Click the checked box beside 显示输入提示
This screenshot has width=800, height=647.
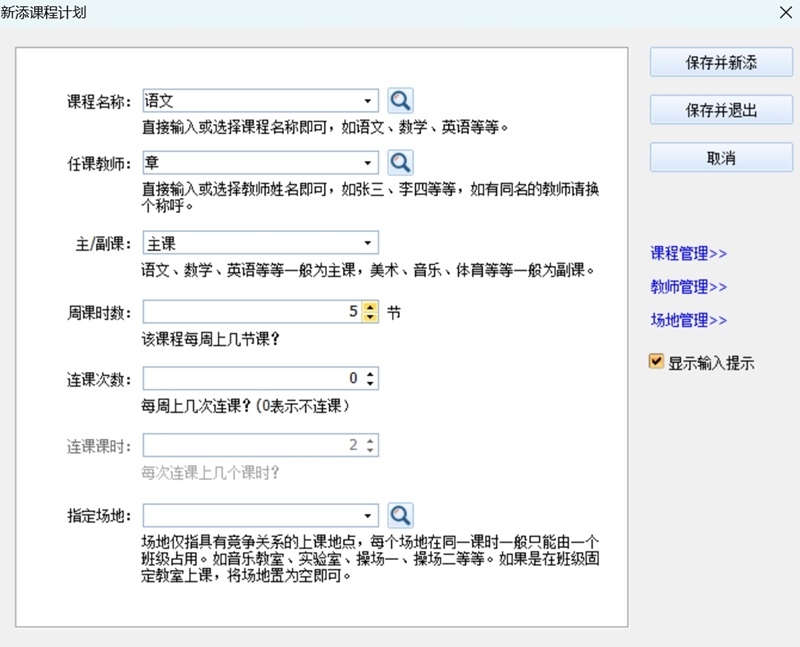click(x=656, y=362)
